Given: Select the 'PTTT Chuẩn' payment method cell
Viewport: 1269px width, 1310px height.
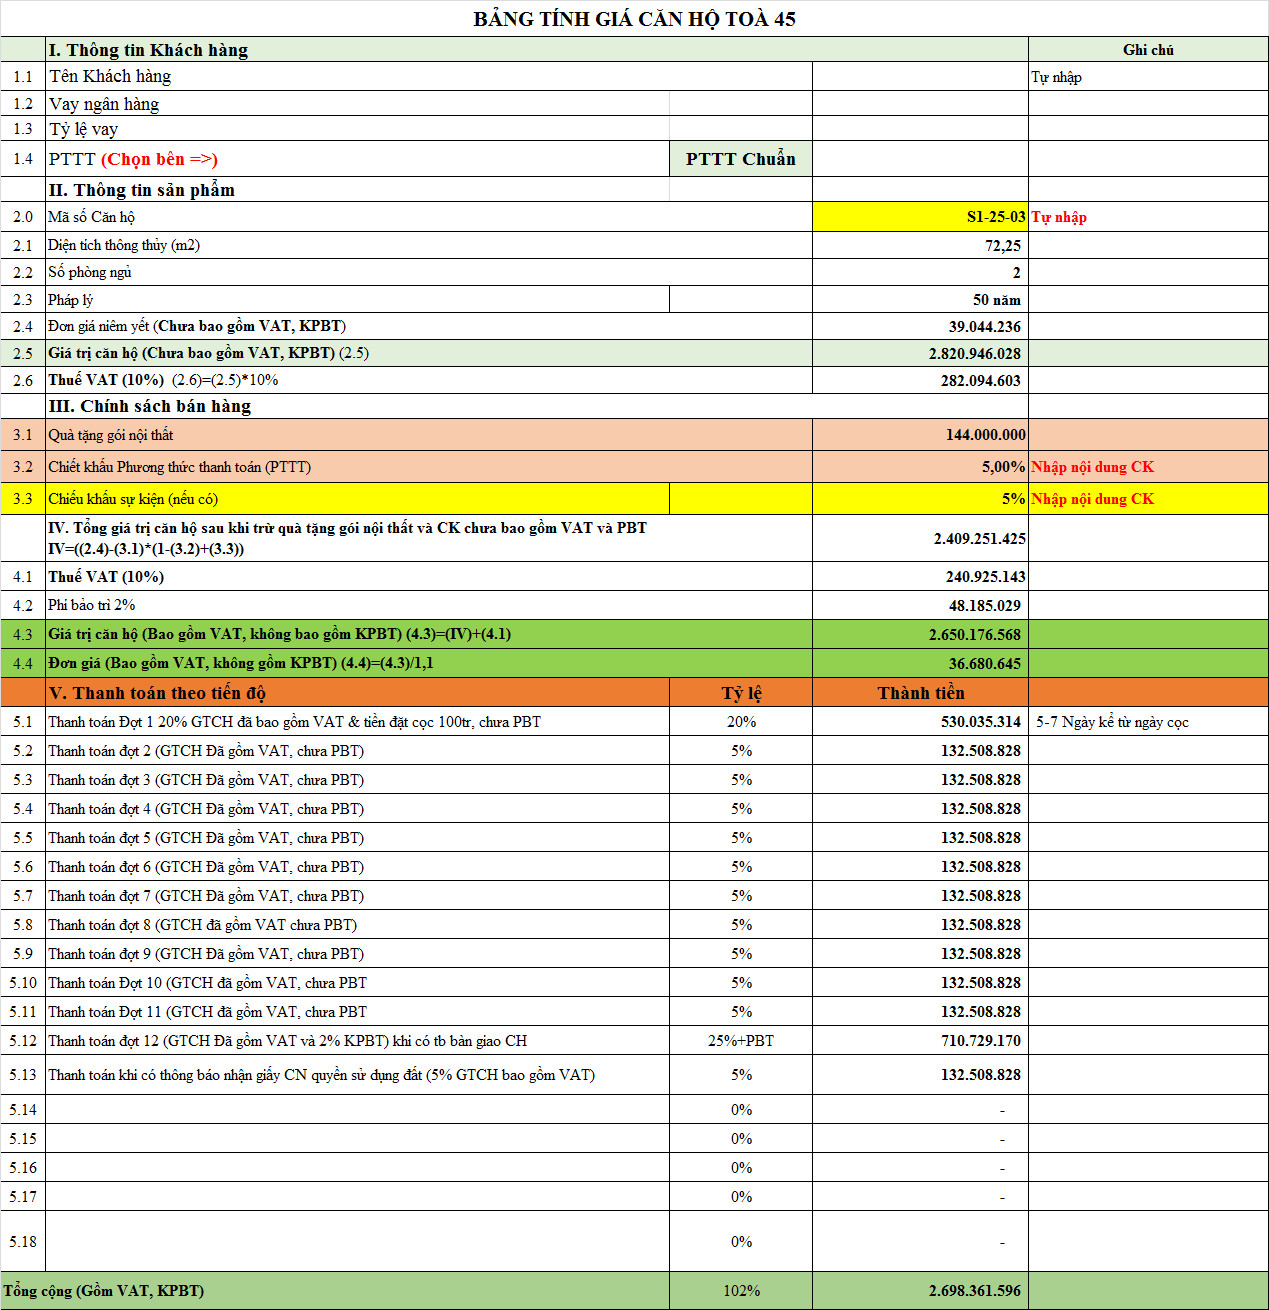Looking at the screenshot, I should pos(740,159).
